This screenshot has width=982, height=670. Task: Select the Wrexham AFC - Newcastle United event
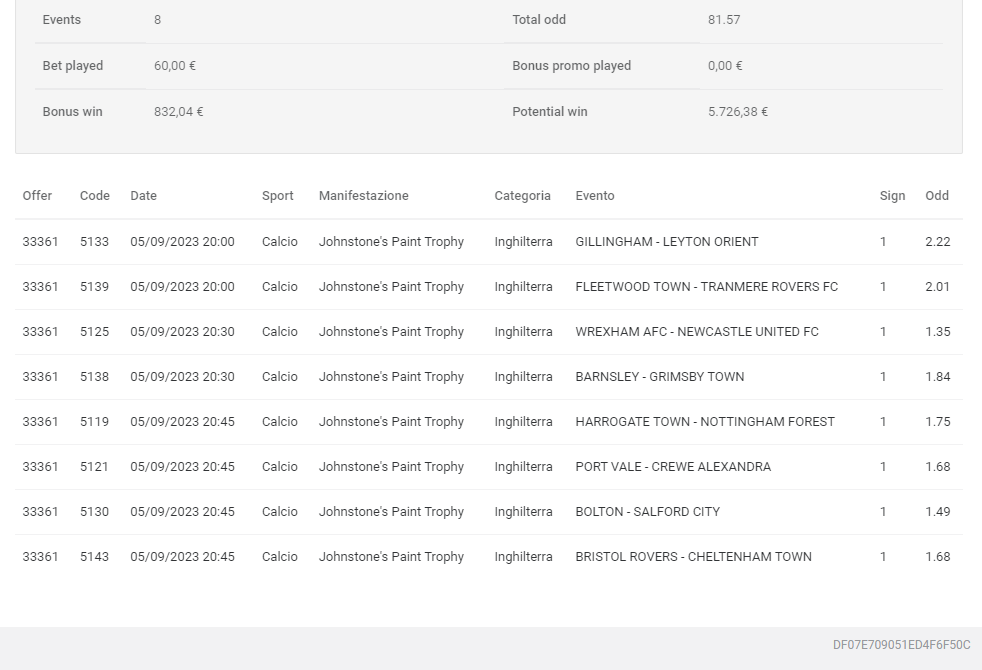click(x=696, y=332)
